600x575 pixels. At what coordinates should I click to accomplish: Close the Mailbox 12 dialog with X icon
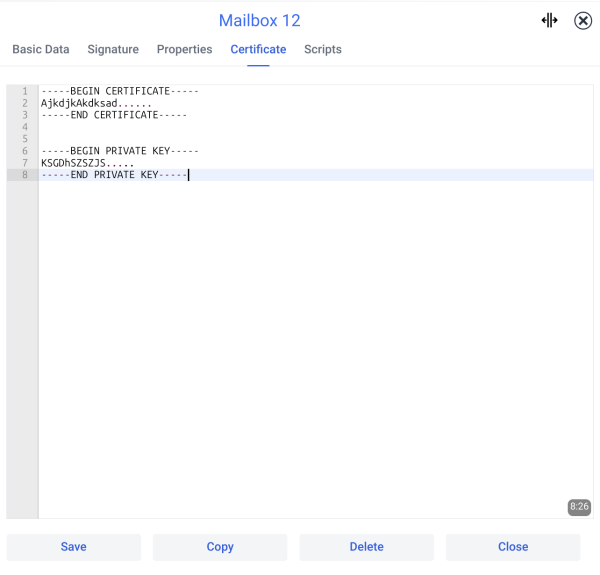click(x=583, y=20)
